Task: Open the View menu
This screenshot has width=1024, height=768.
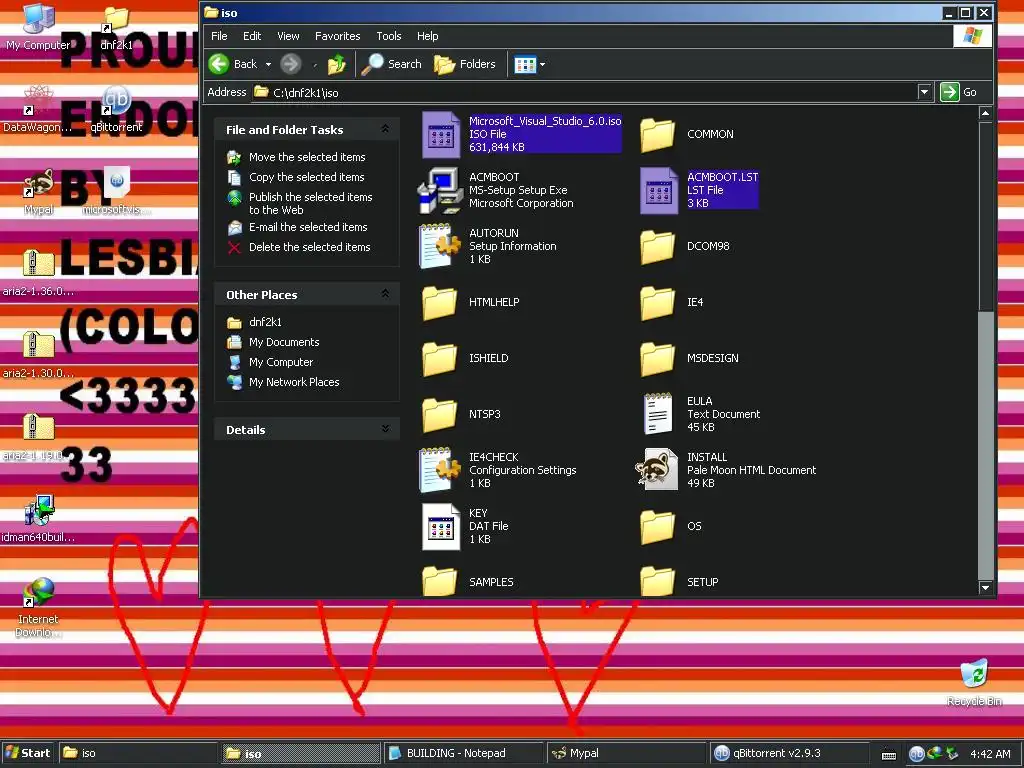Action: click(288, 36)
